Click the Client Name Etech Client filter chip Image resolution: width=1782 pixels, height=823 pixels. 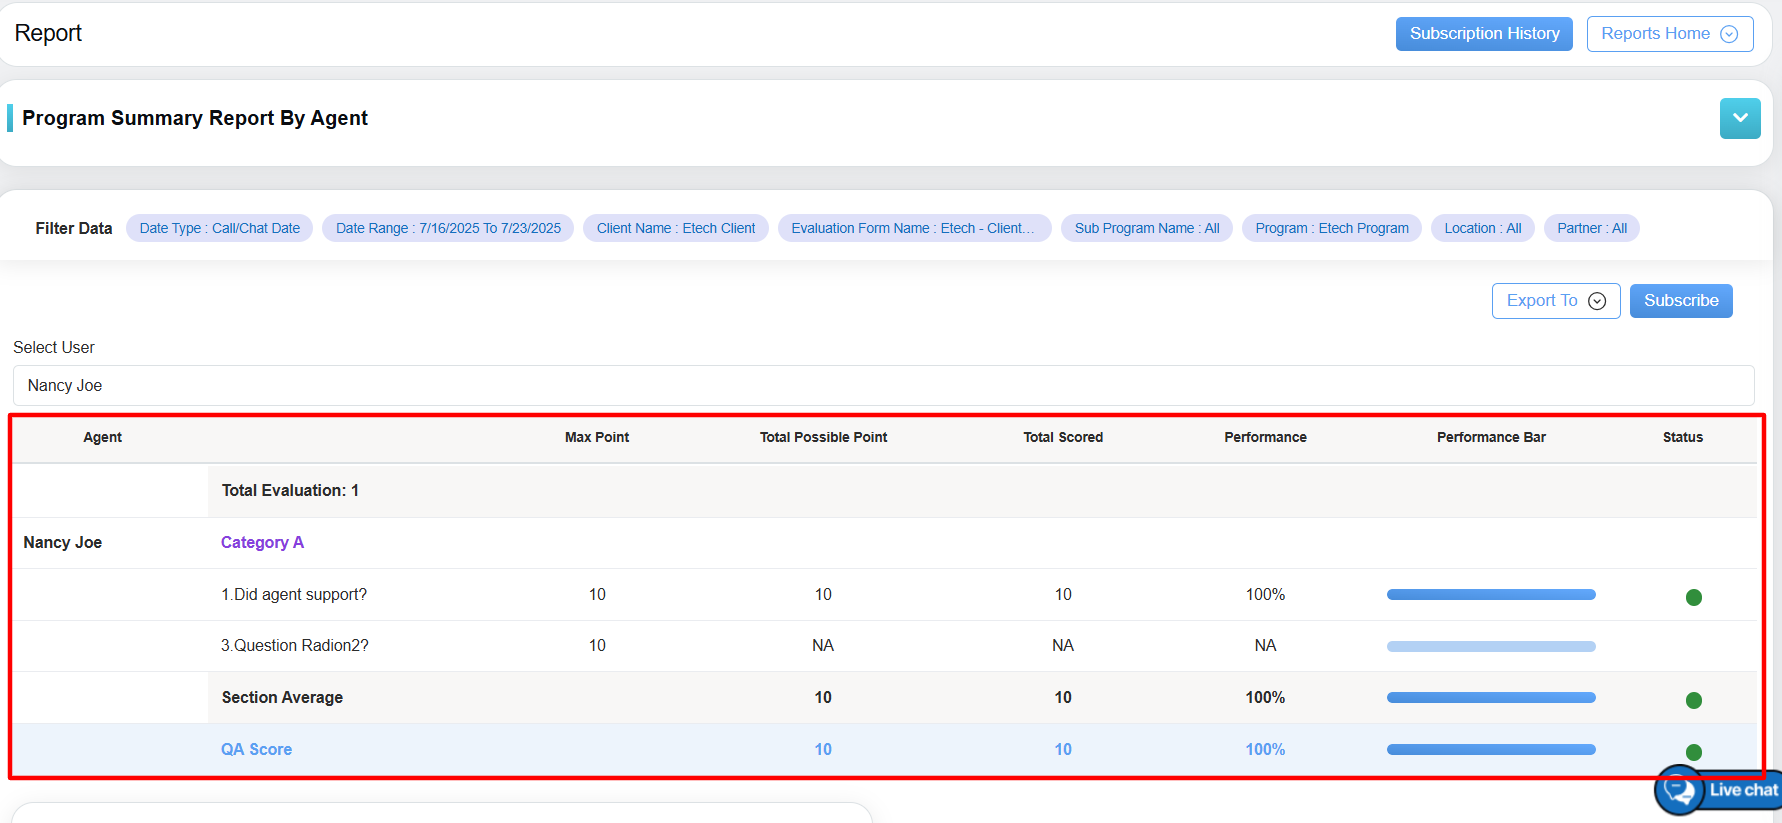click(x=676, y=228)
